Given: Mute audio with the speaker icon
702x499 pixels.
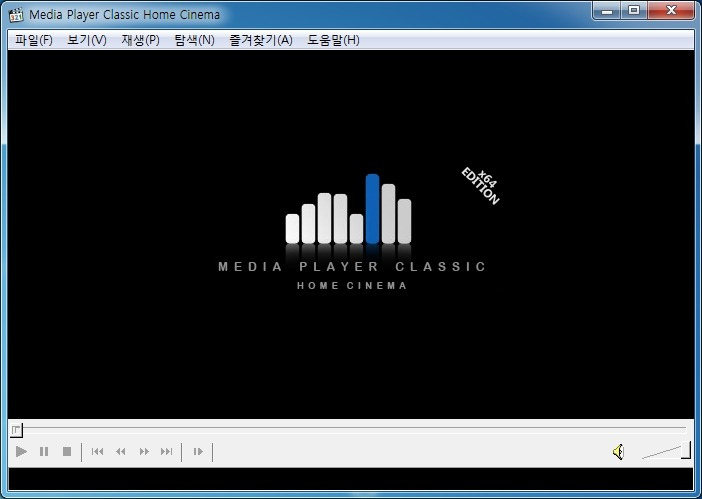Looking at the screenshot, I should click(x=618, y=452).
